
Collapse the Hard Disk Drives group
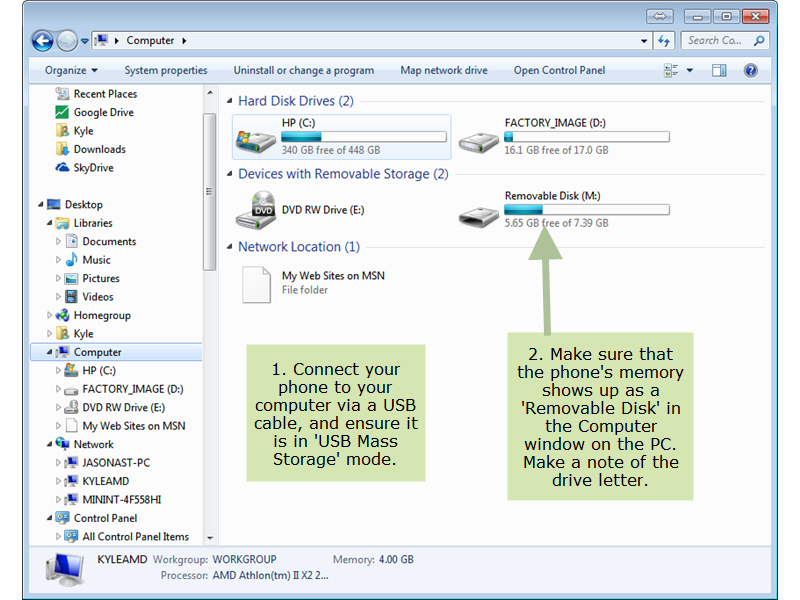230,101
